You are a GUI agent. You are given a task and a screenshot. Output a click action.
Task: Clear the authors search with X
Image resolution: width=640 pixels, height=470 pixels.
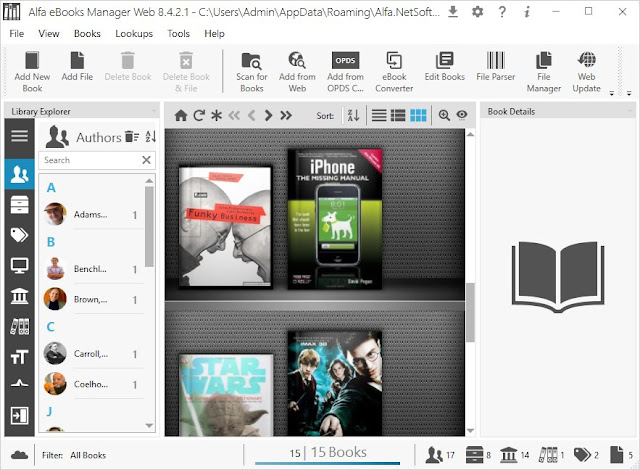pos(147,160)
